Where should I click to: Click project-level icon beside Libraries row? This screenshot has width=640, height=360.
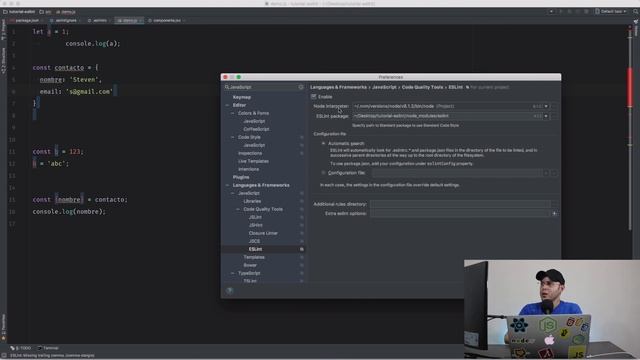(302, 201)
